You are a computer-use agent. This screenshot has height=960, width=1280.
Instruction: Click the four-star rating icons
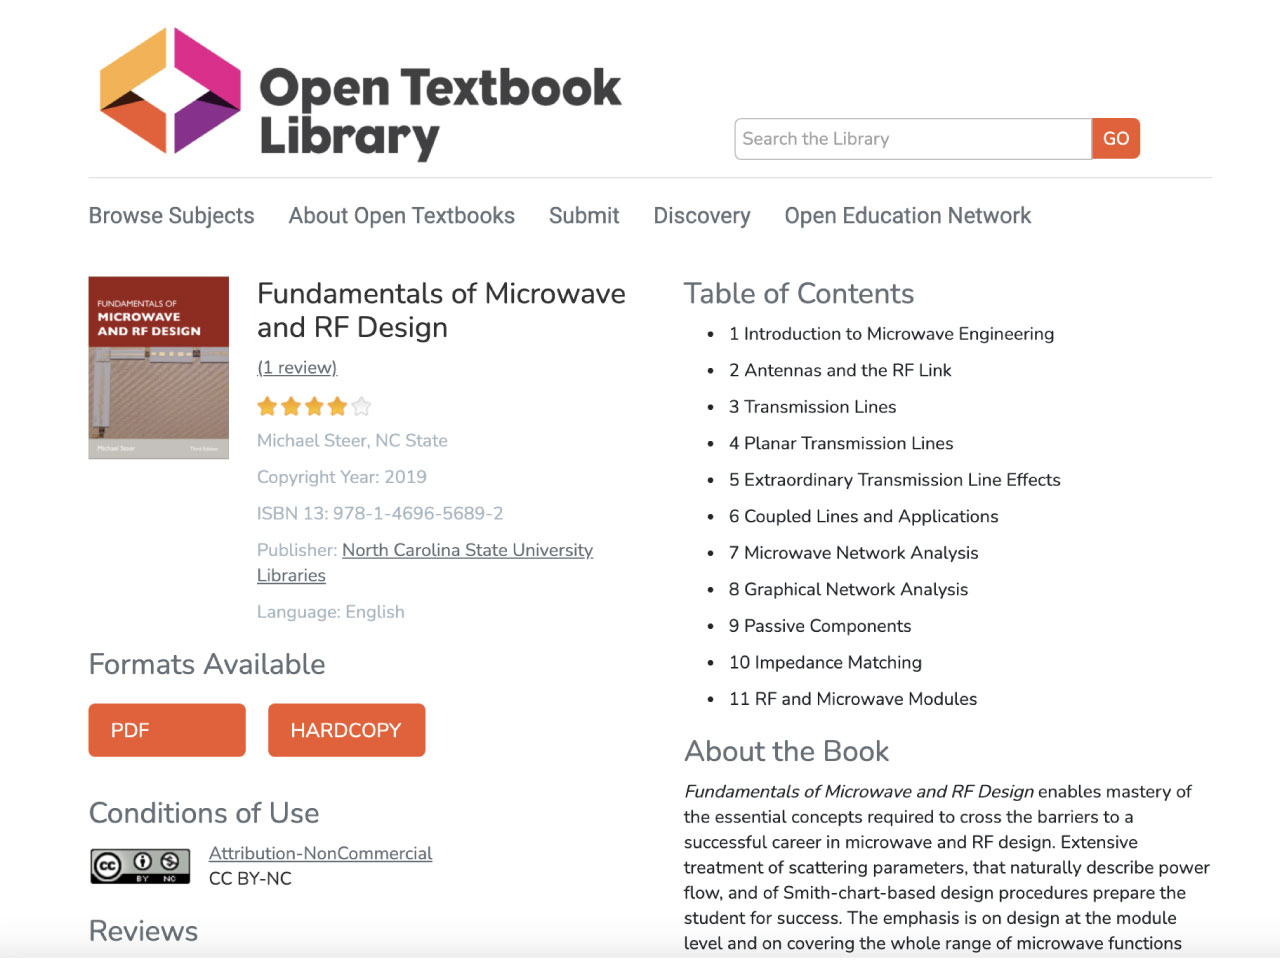click(314, 406)
